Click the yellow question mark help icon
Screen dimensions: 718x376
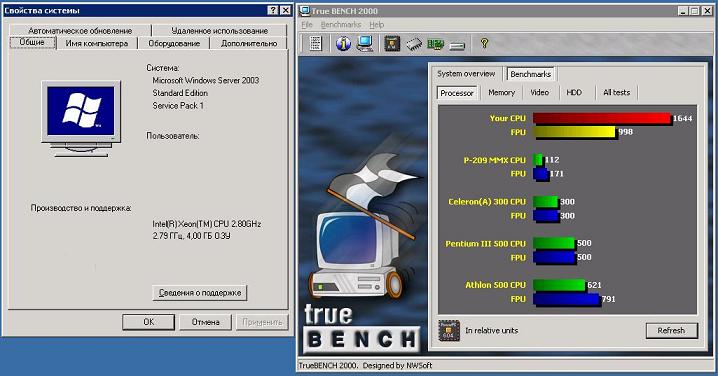484,43
